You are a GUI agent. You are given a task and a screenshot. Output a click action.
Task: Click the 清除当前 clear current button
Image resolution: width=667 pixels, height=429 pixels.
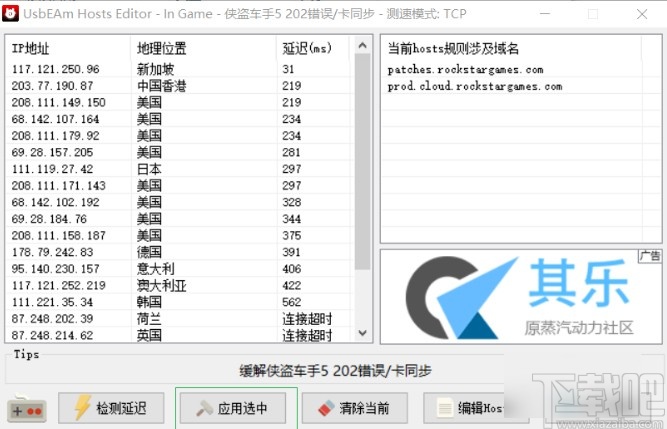point(355,408)
